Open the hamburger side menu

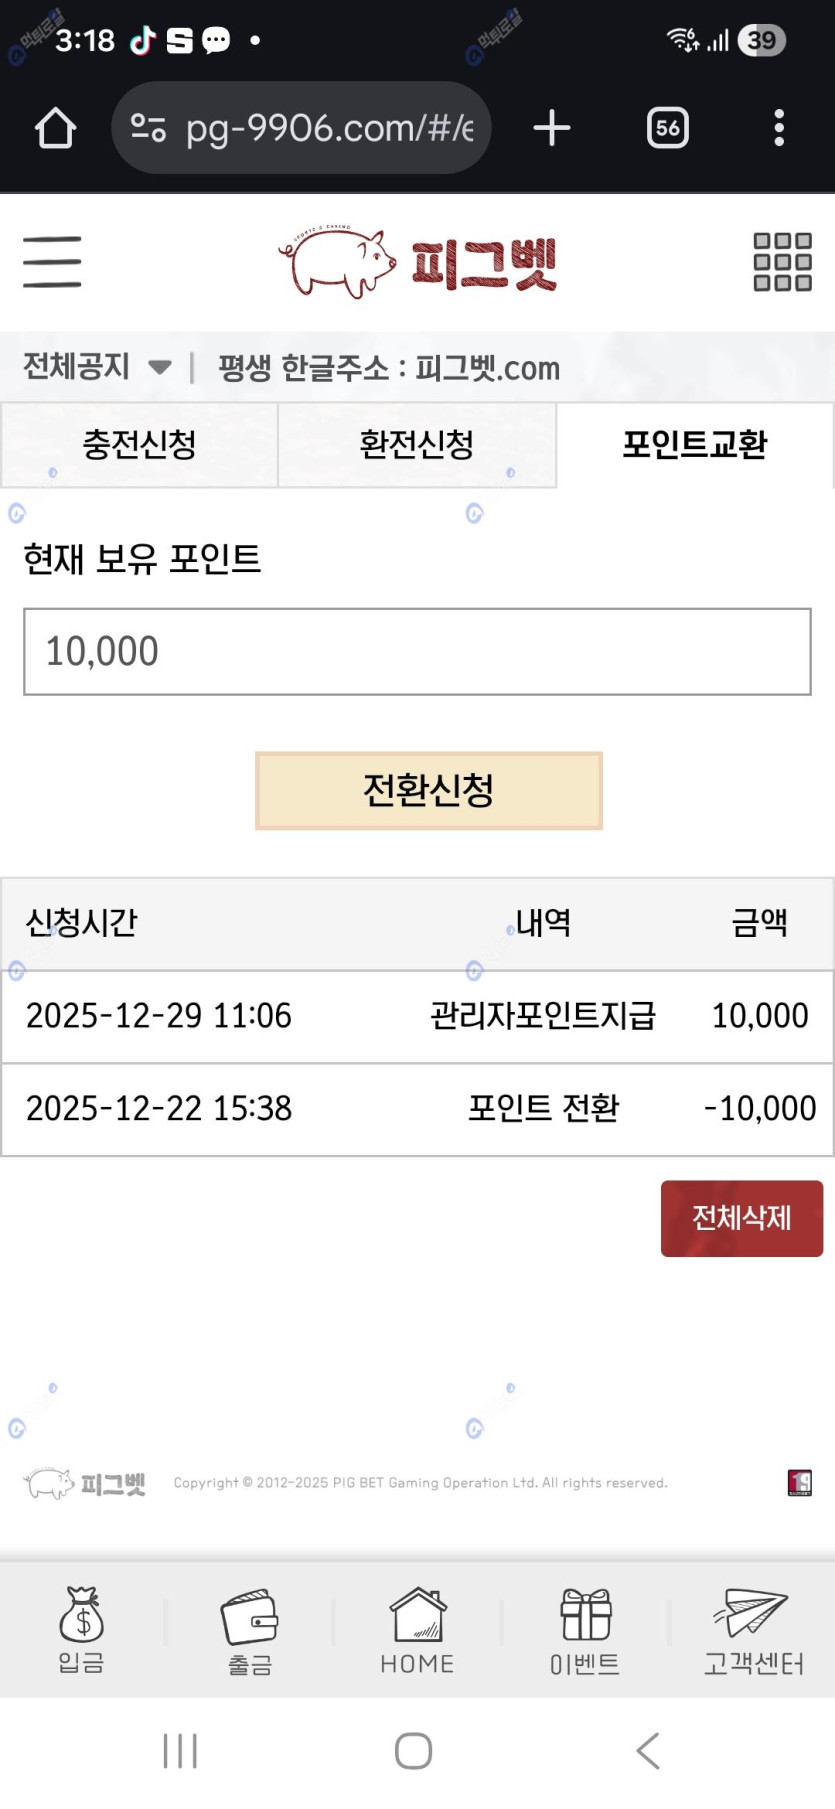52,262
